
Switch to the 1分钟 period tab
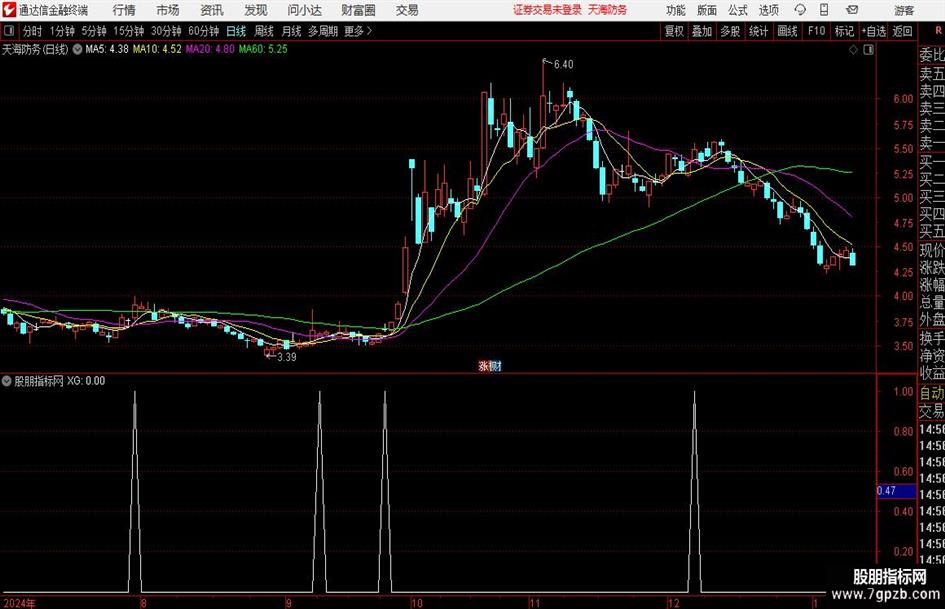[x=62, y=31]
